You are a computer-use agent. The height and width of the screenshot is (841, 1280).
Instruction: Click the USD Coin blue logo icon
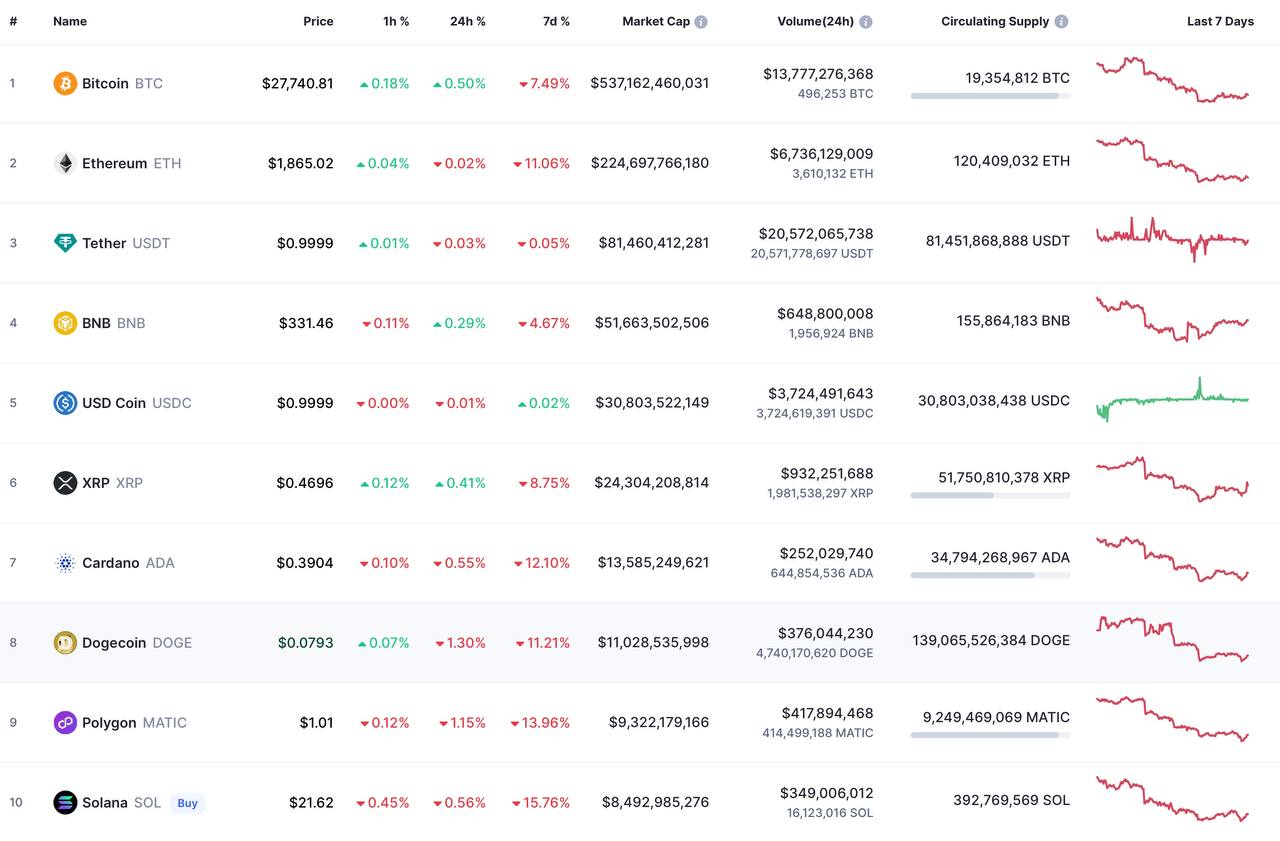(65, 403)
